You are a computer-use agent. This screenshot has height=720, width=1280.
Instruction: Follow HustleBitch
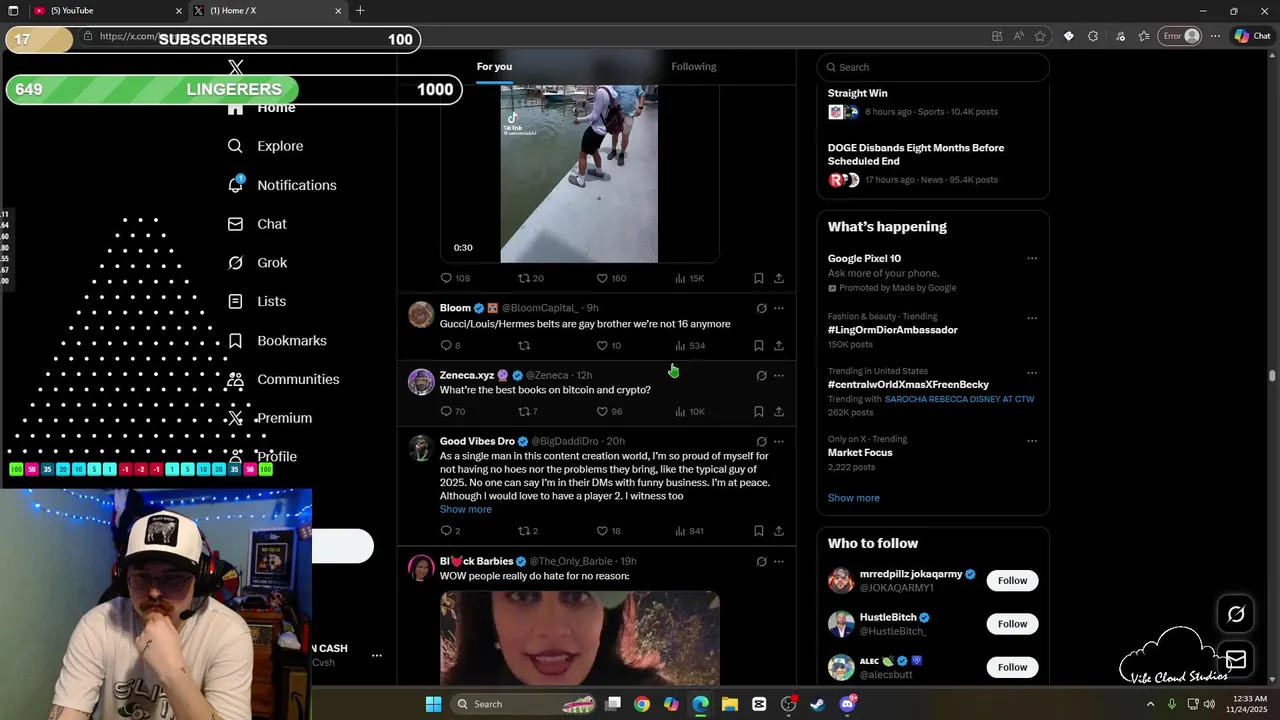(x=1012, y=624)
